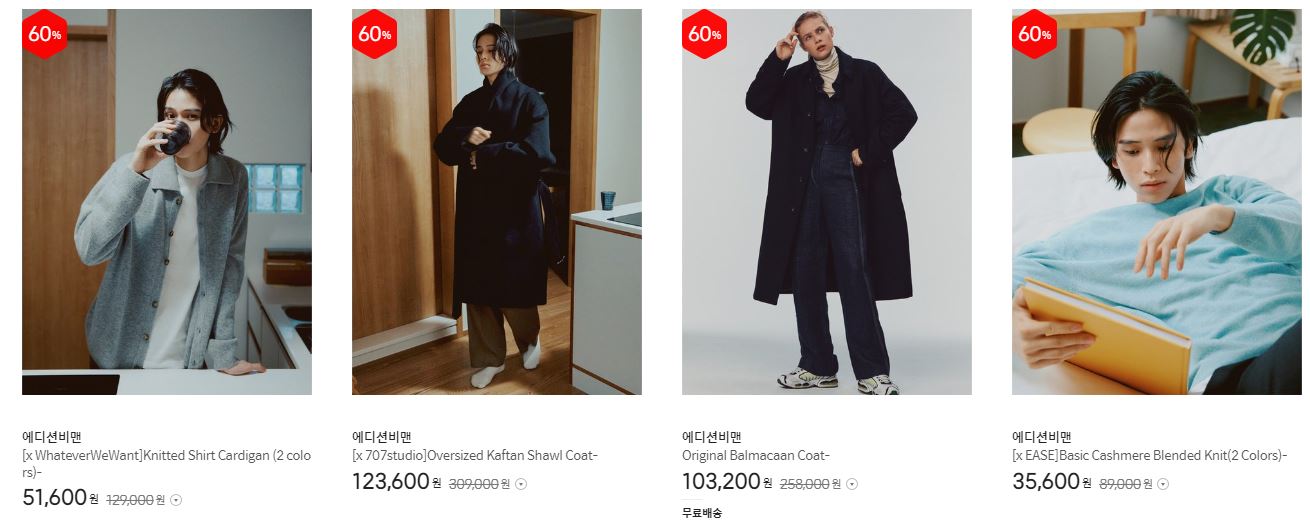Open the 에디션비맨 brand above the cardigan
Image resolution: width=1310 pixels, height=525 pixels.
pos(52,437)
